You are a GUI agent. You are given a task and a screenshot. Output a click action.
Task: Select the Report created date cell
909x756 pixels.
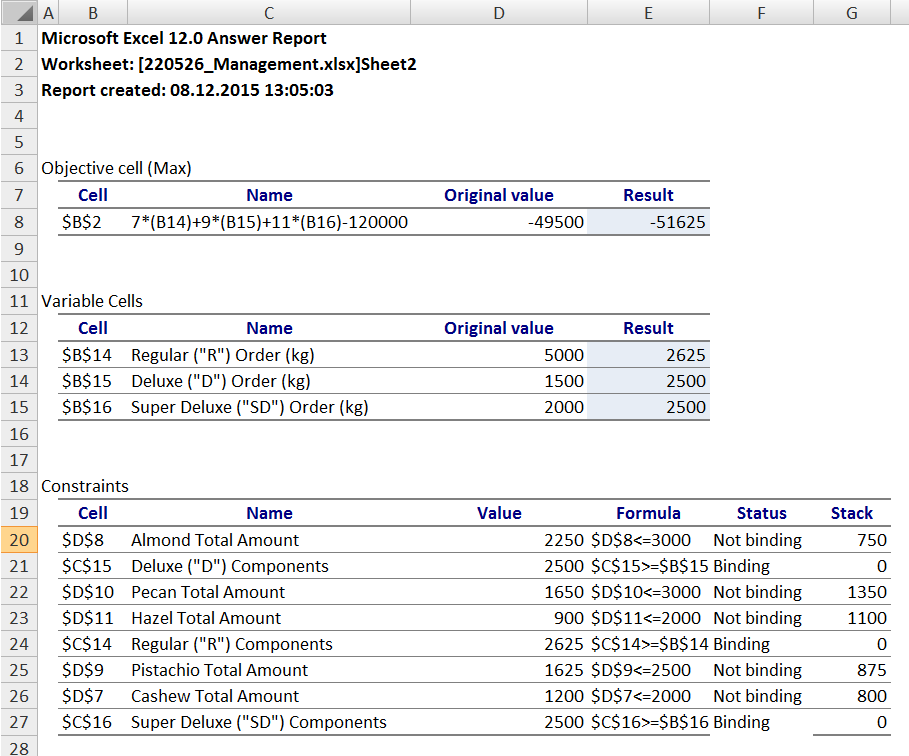(187, 91)
